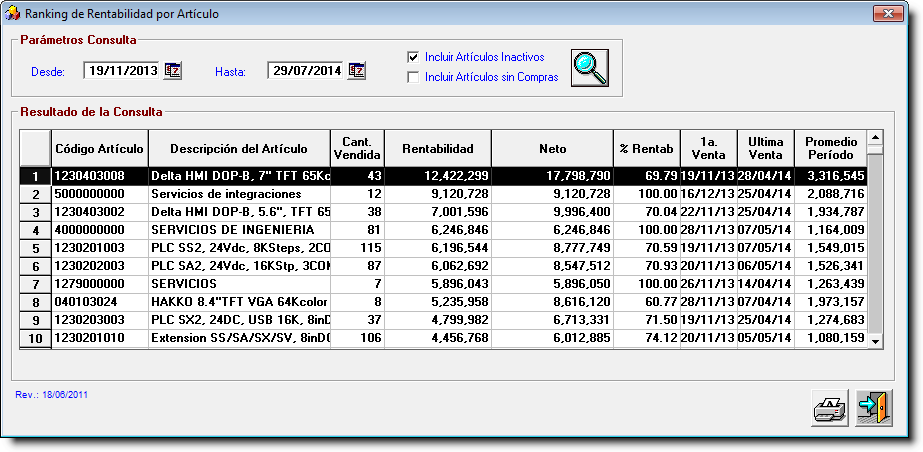This screenshot has height=452, width=923.
Task: Click the Rentabilidad column header
Action: click(x=438, y=148)
